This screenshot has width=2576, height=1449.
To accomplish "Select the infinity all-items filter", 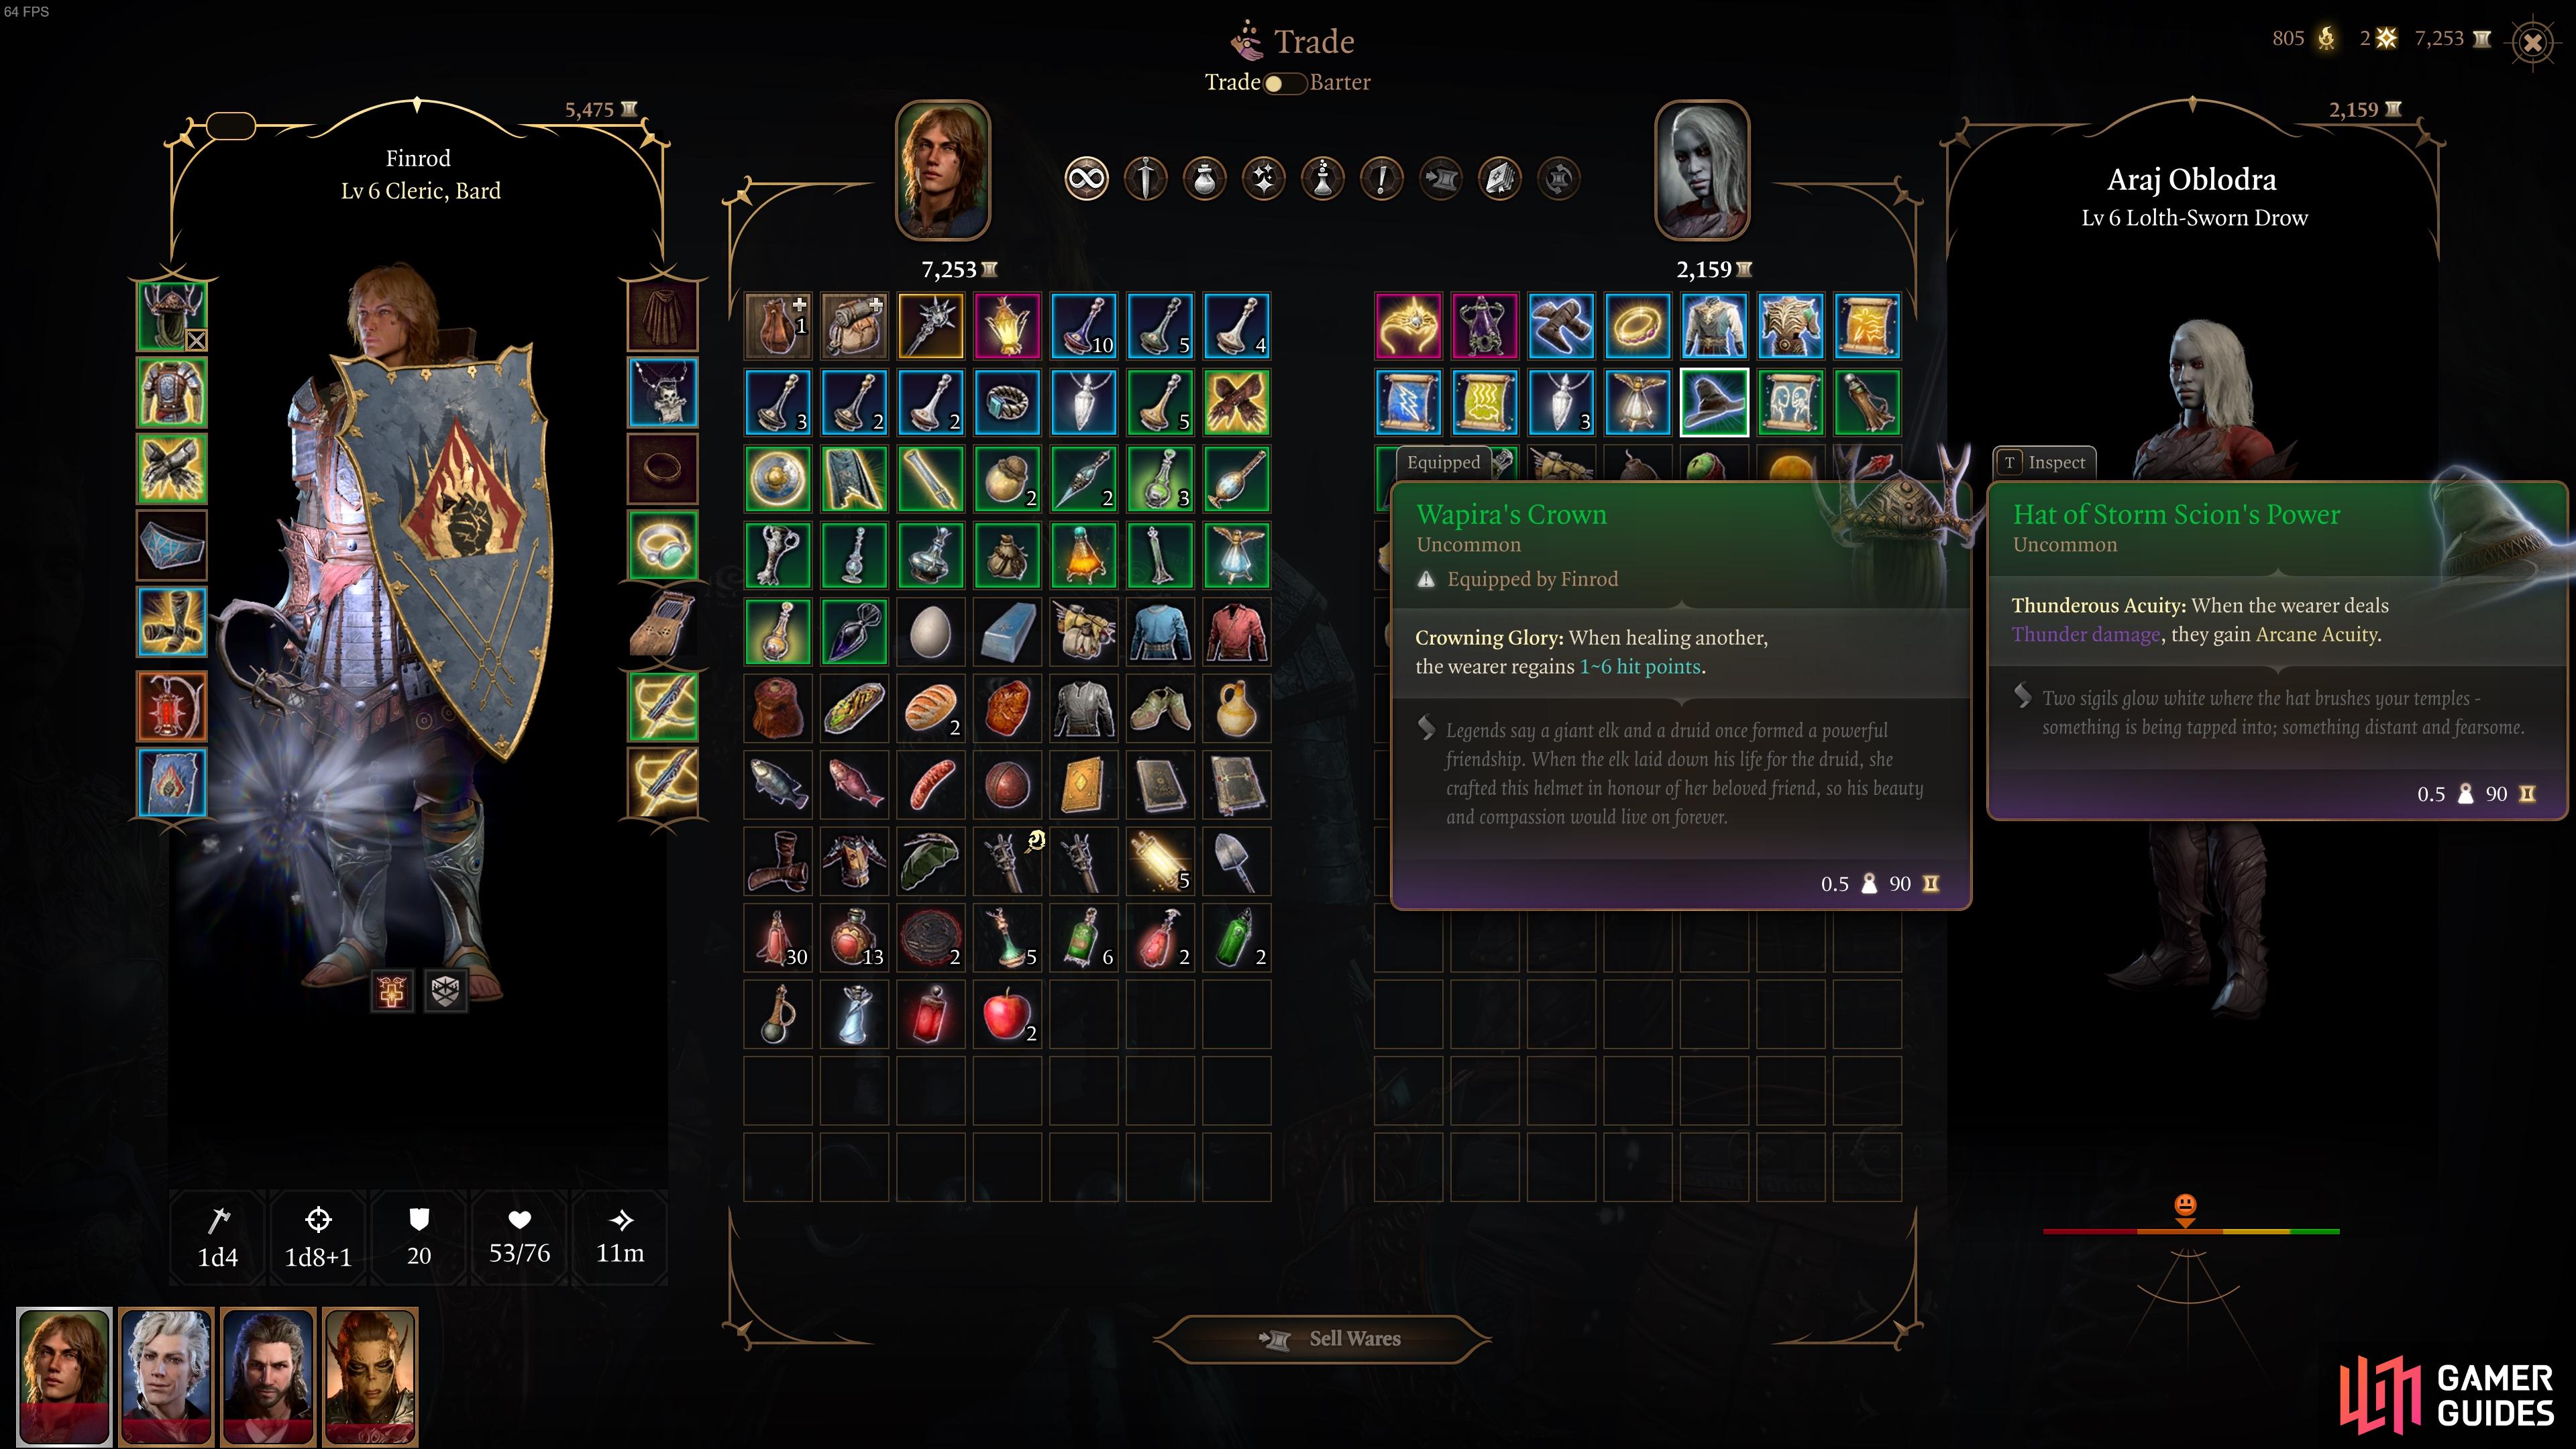I will 1086,179.
